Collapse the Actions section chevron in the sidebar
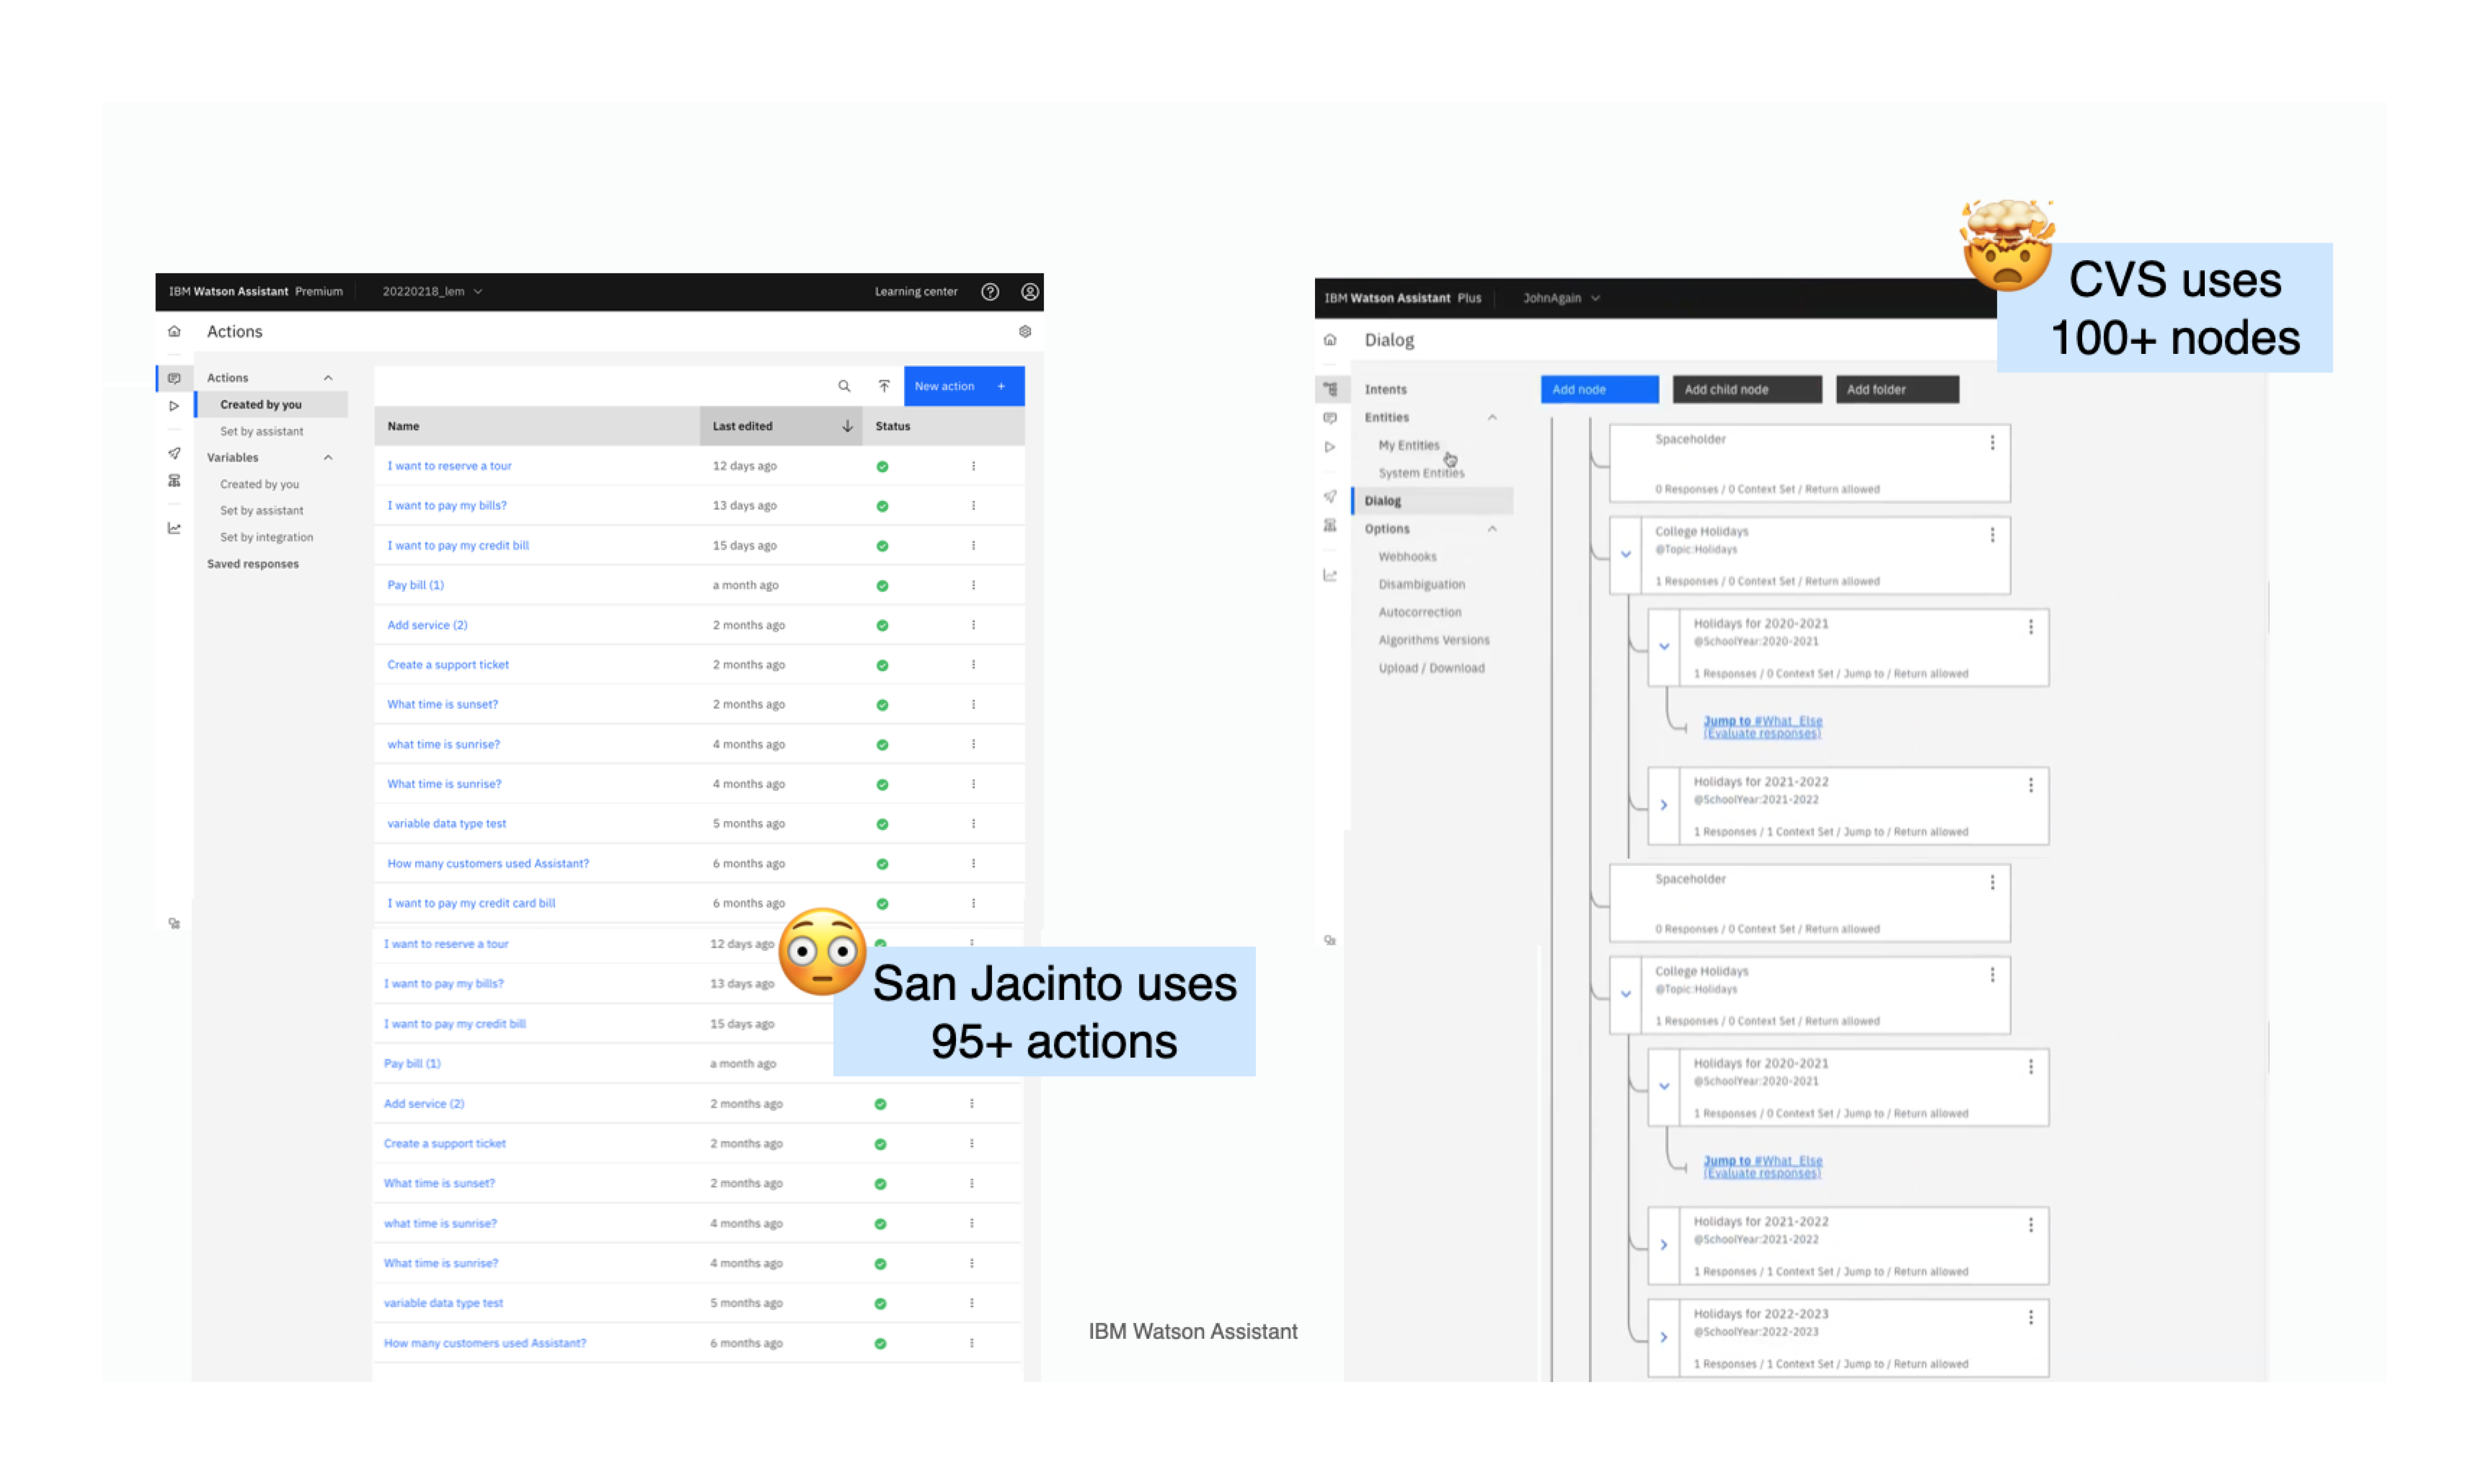The image size is (2488, 1484). 328,378
